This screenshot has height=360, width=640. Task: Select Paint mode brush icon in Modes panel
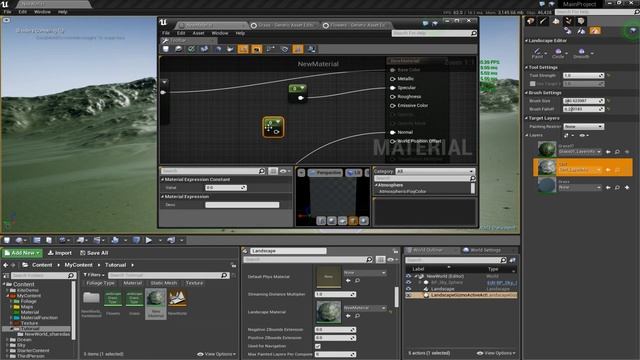click(x=543, y=21)
